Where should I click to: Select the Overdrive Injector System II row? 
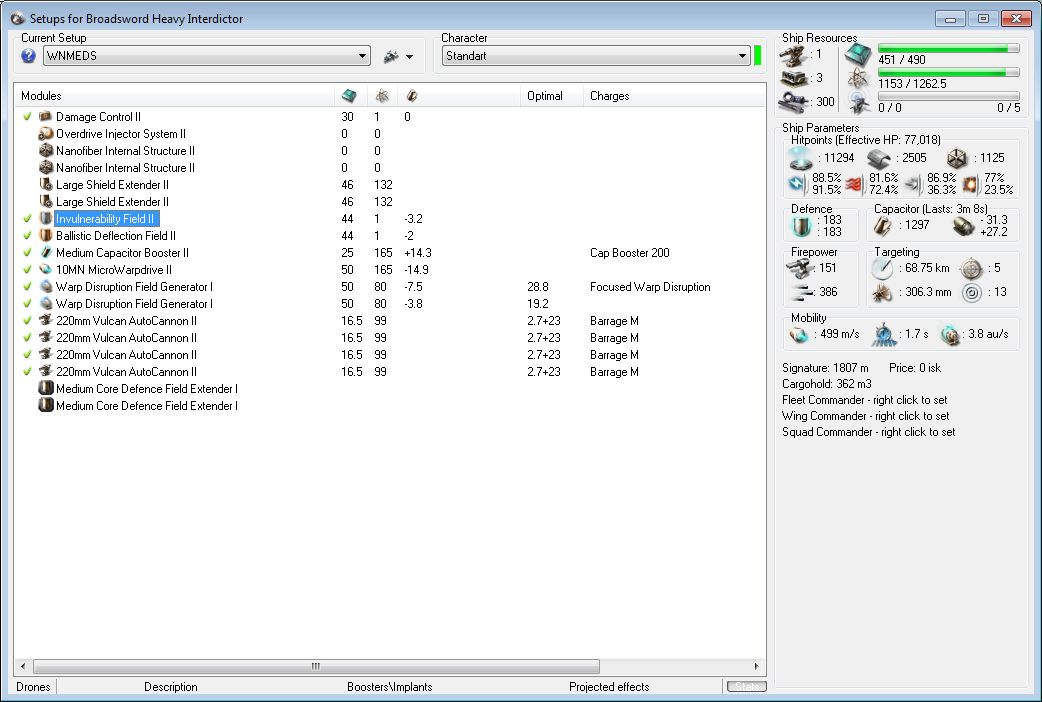(390, 134)
